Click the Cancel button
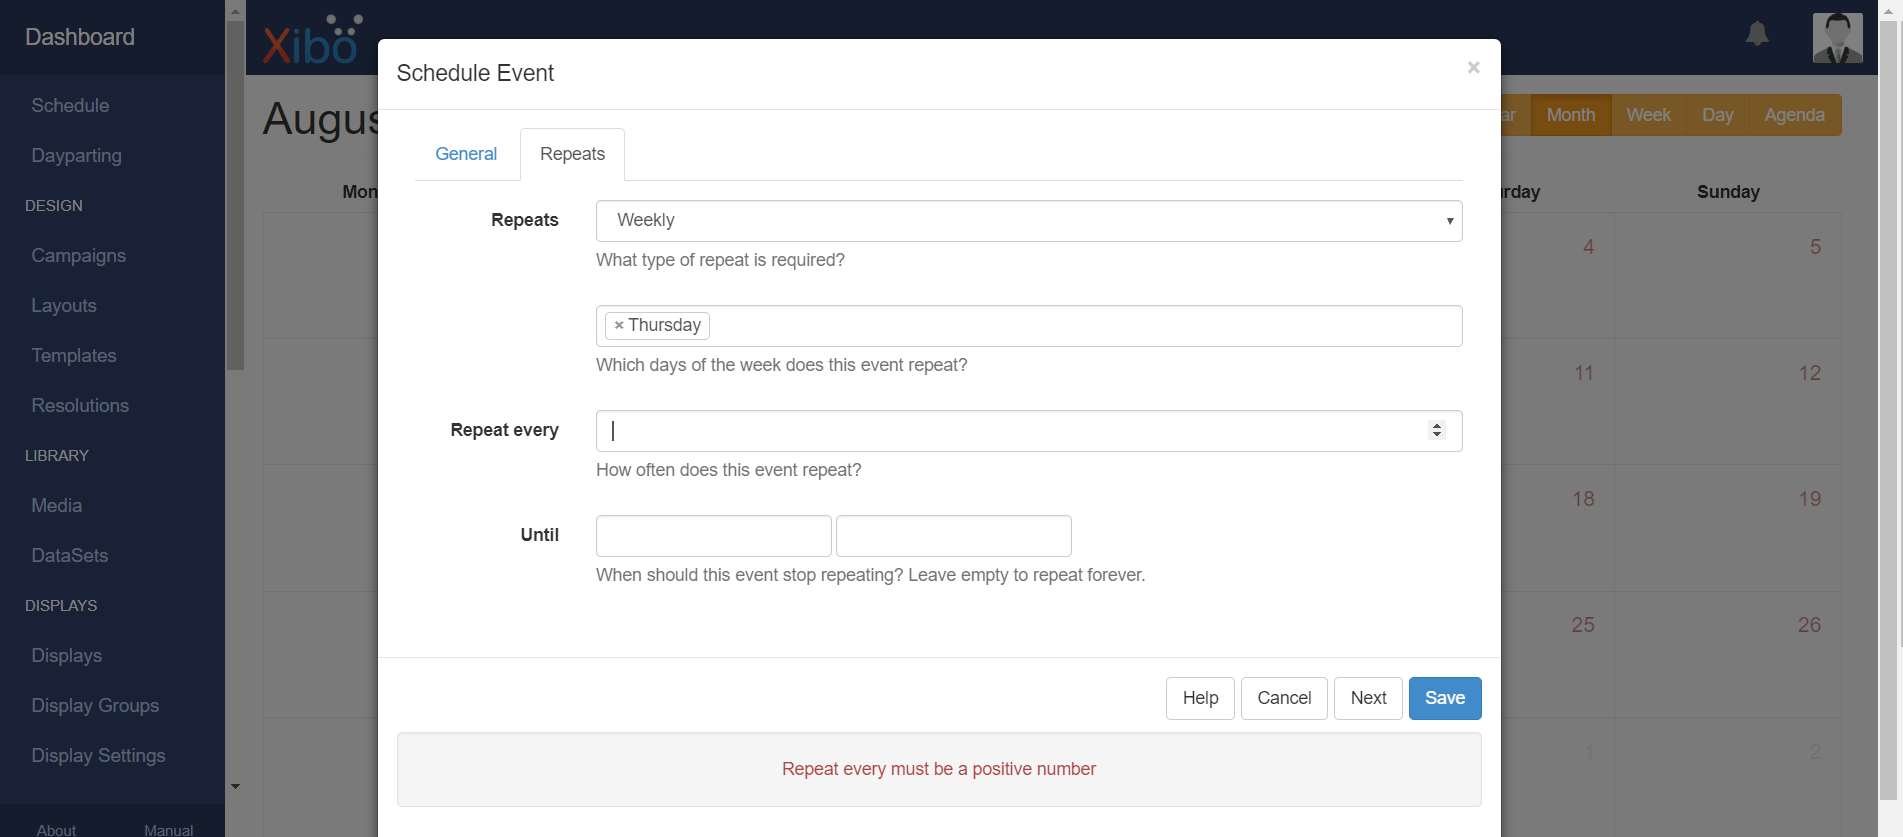 coord(1284,698)
